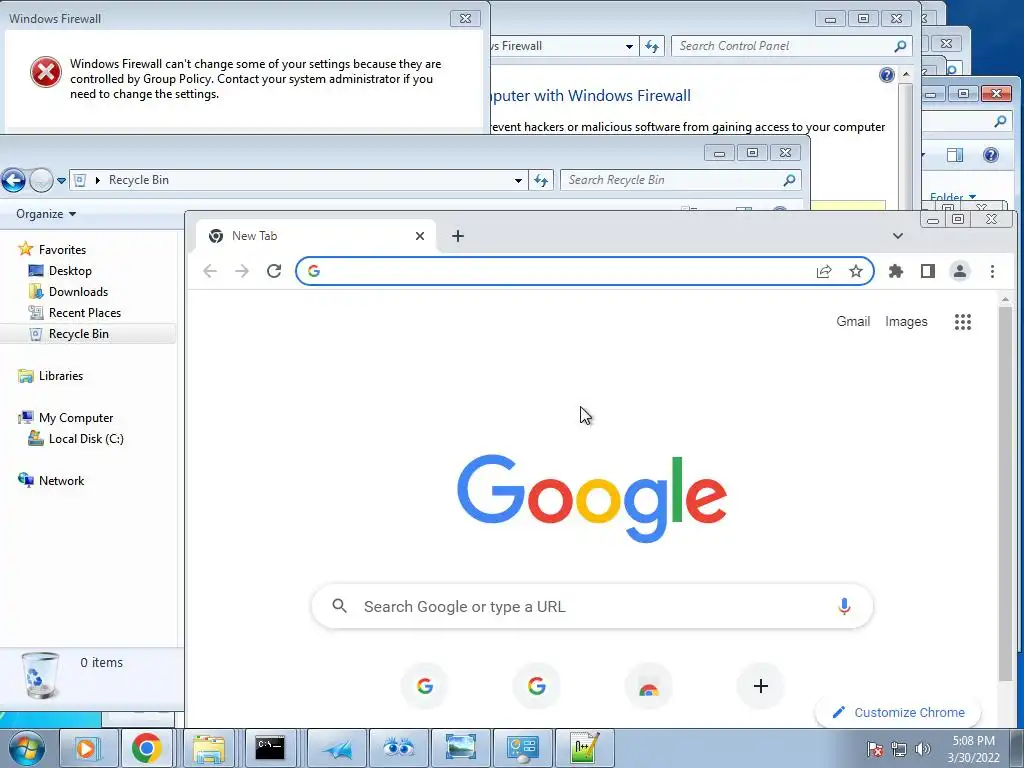The image size is (1024, 768).
Task: Open recent locations dropdown in Recycle Bin window
Action: coord(61,180)
